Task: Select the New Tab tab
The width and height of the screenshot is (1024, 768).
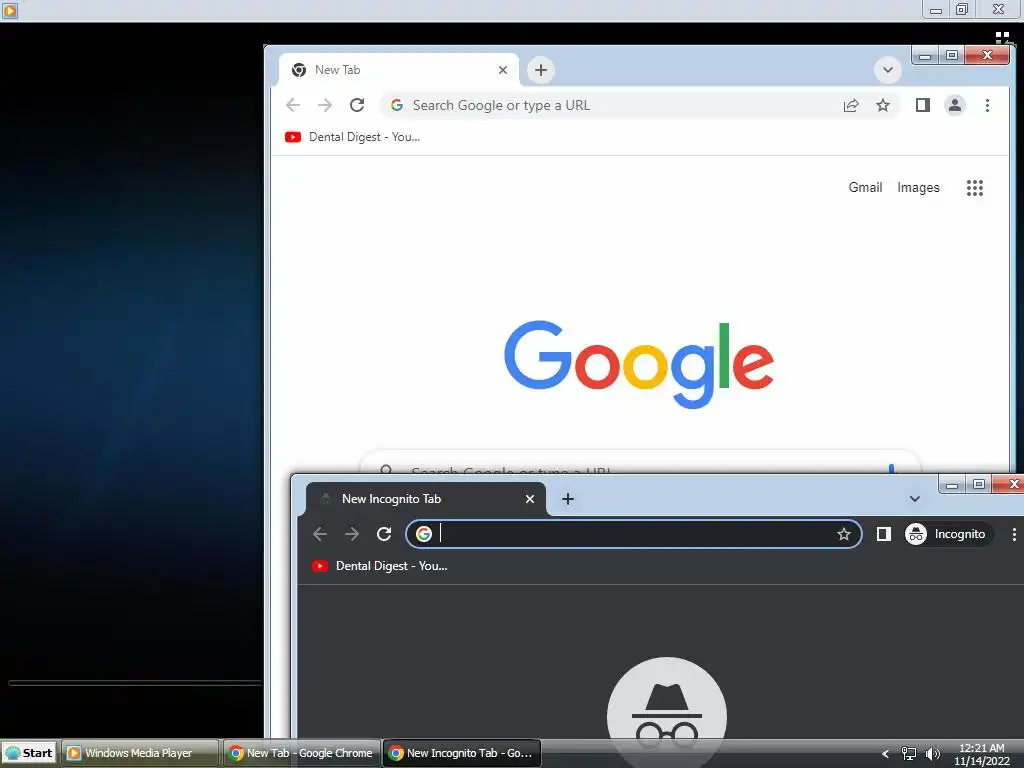Action: pyautogui.click(x=398, y=70)
